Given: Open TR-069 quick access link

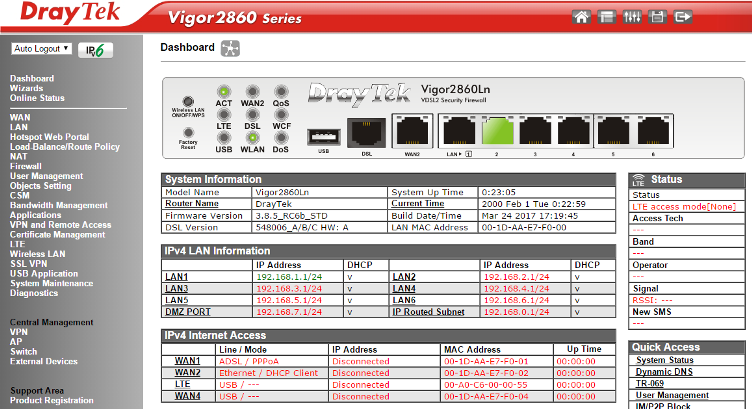Looking at the screenshot, I should 650,384.
